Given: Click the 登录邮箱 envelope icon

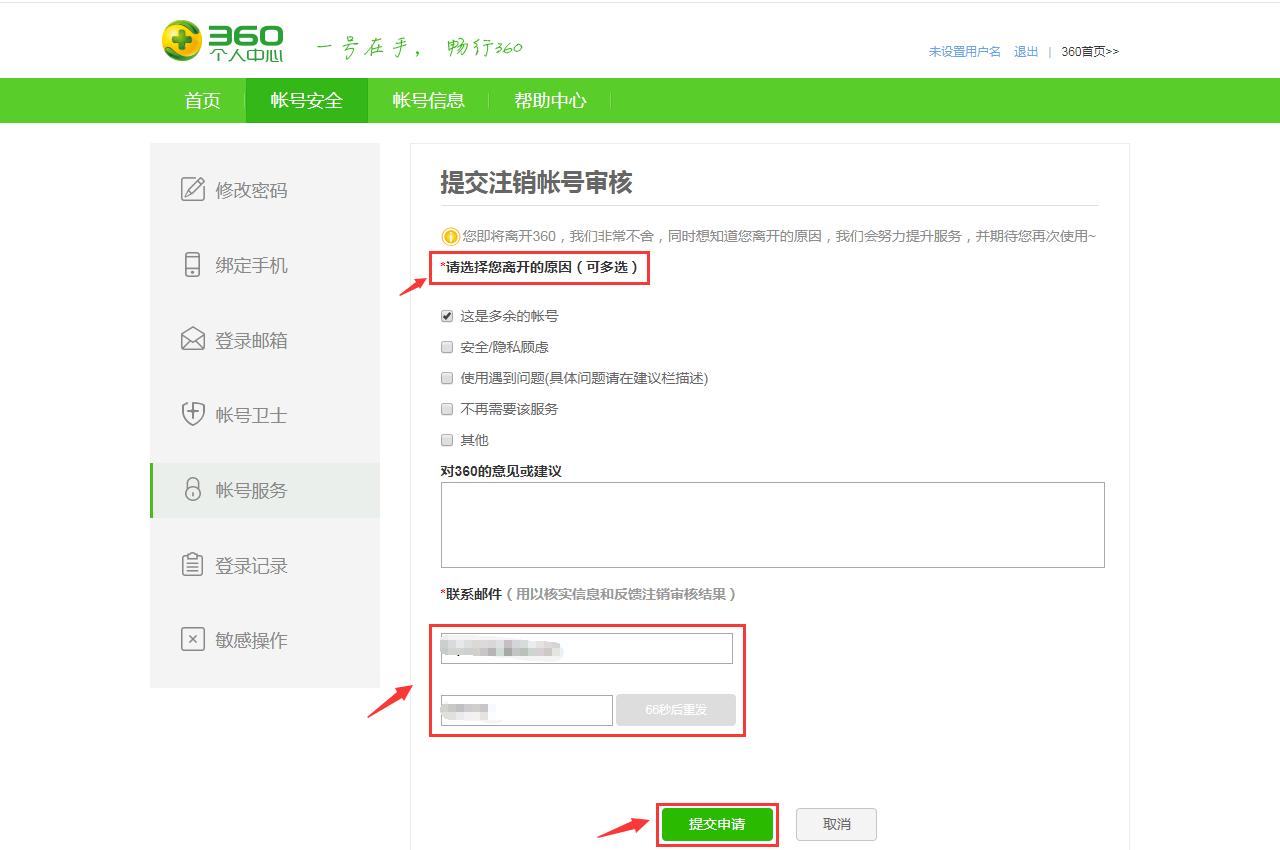Looking at the screenshot, I should point(192,339).
